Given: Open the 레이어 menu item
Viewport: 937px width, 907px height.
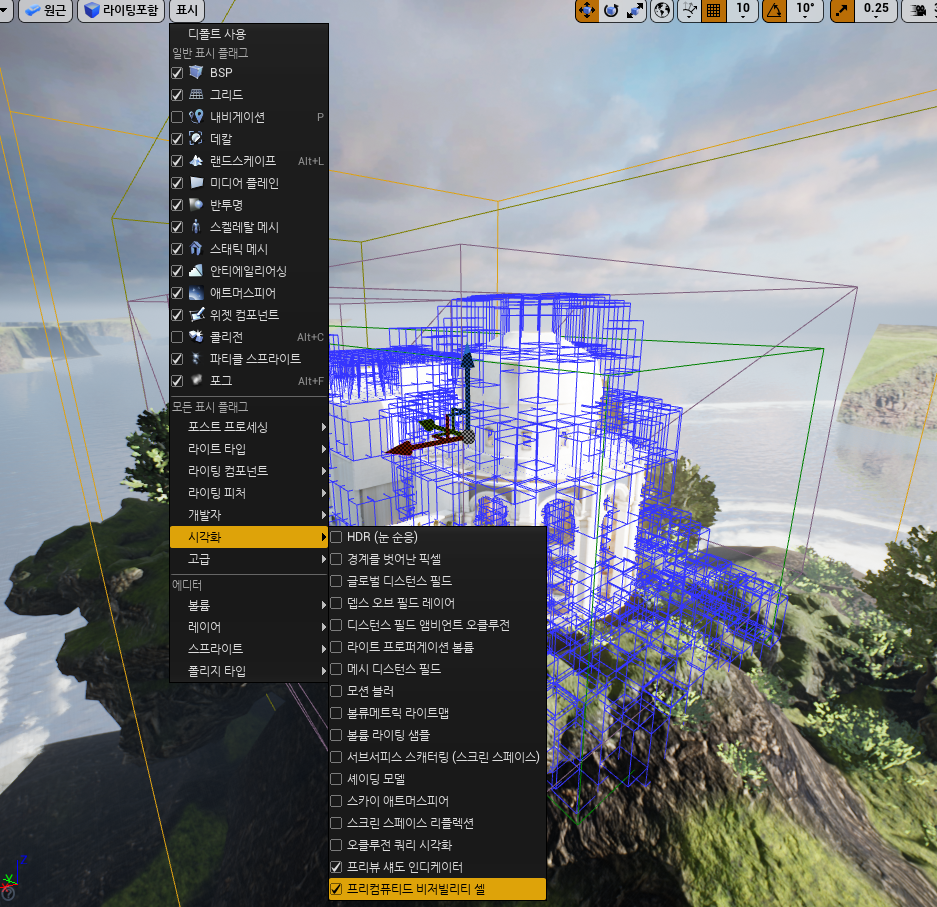Looking at the screenshot, I should tap(249, 627).
